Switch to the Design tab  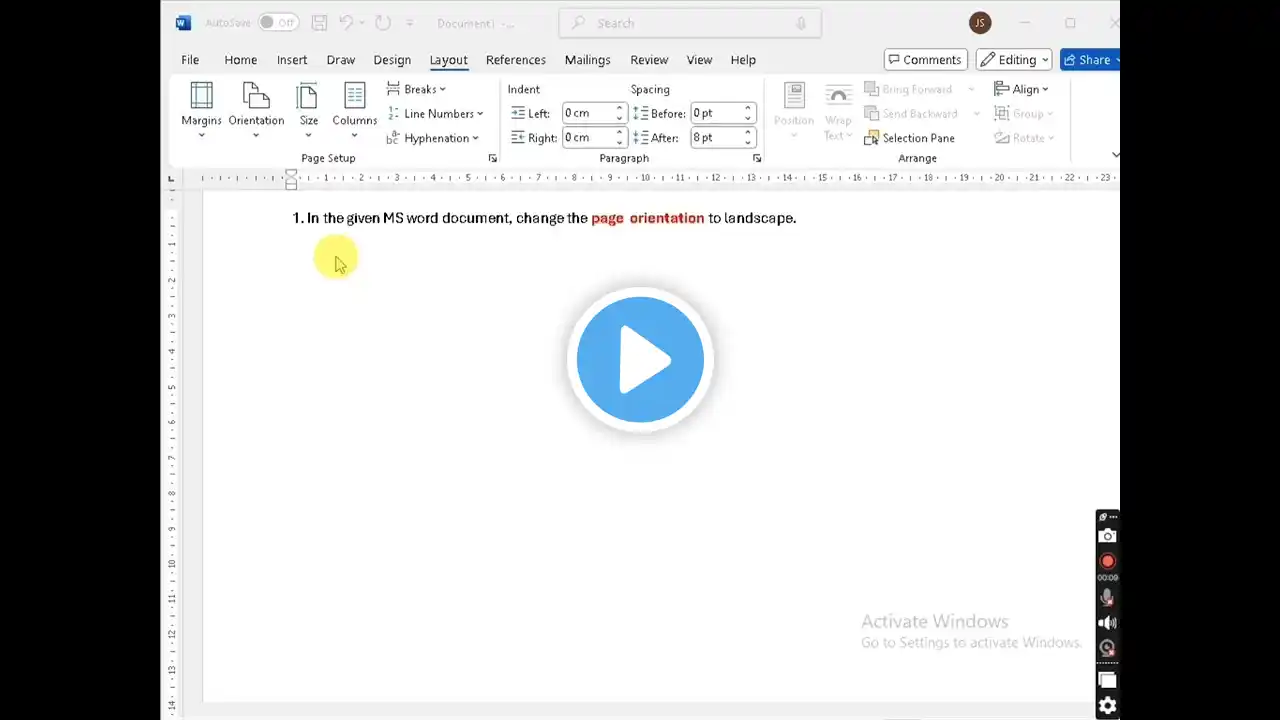392,60
